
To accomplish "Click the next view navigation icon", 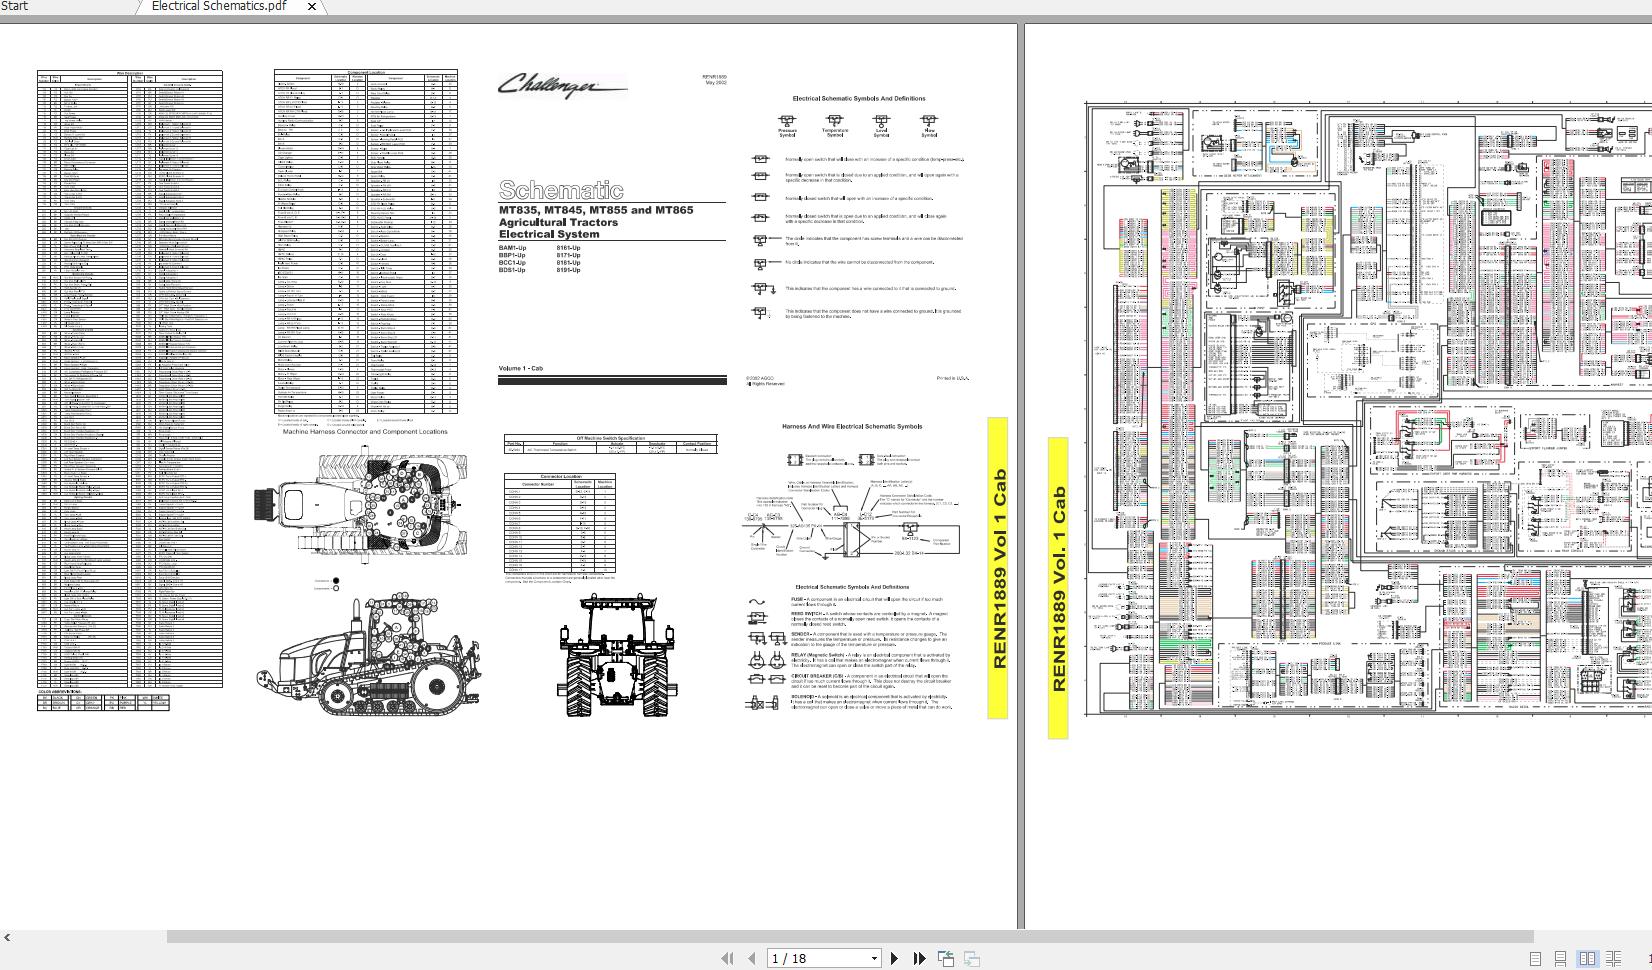I will (x=971, y=958).
